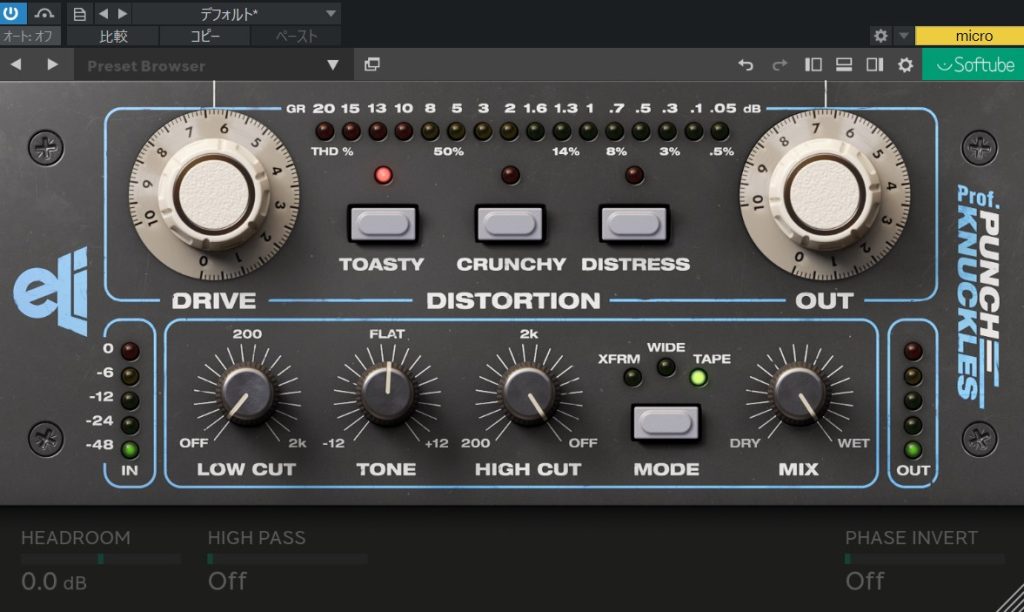The image size is (1024, 612).
Task: Open Softube plugin settings gear
Action: 905,65
